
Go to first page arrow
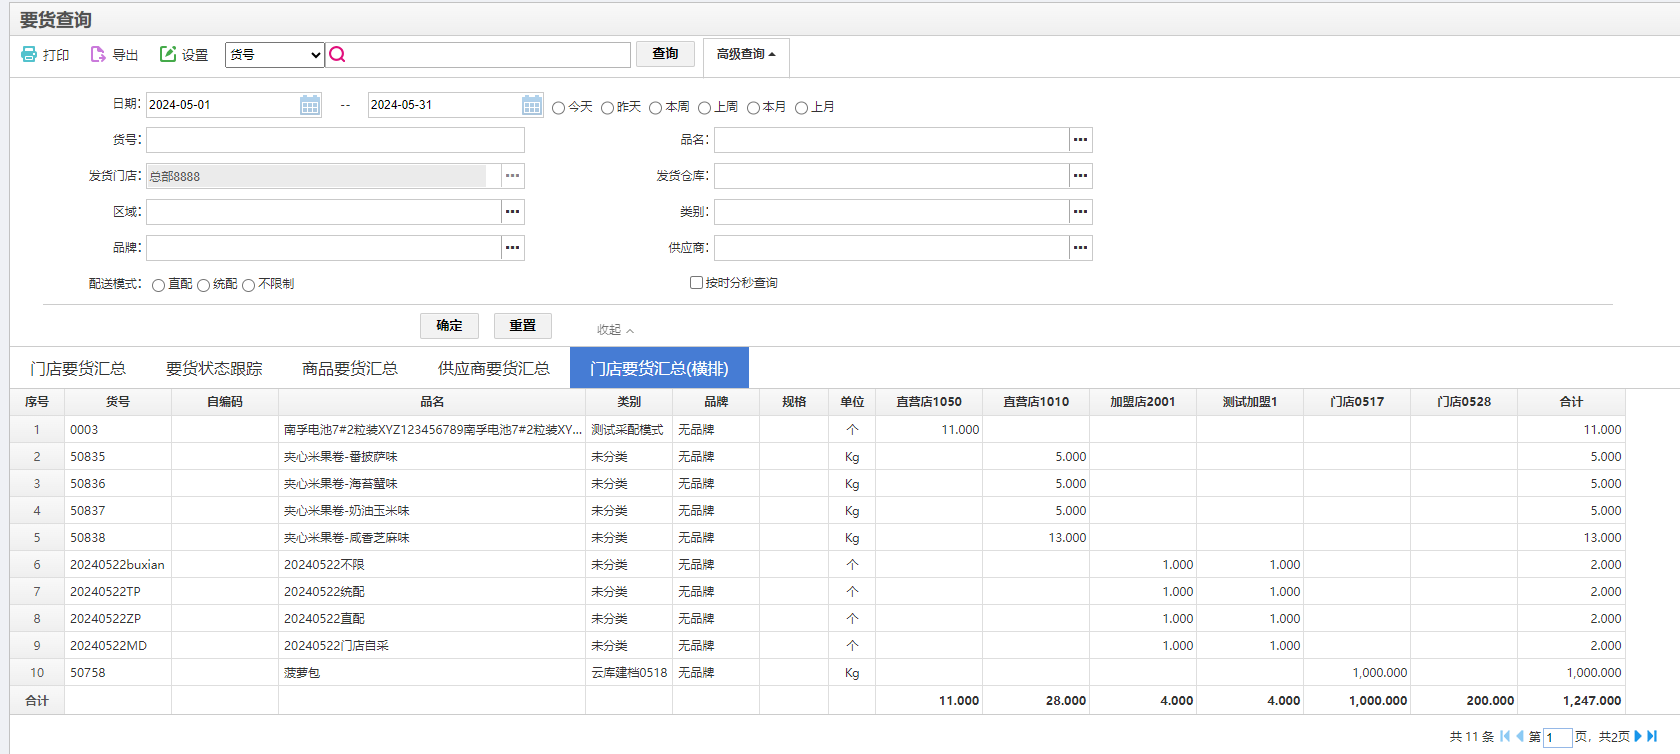point(1505,736)
